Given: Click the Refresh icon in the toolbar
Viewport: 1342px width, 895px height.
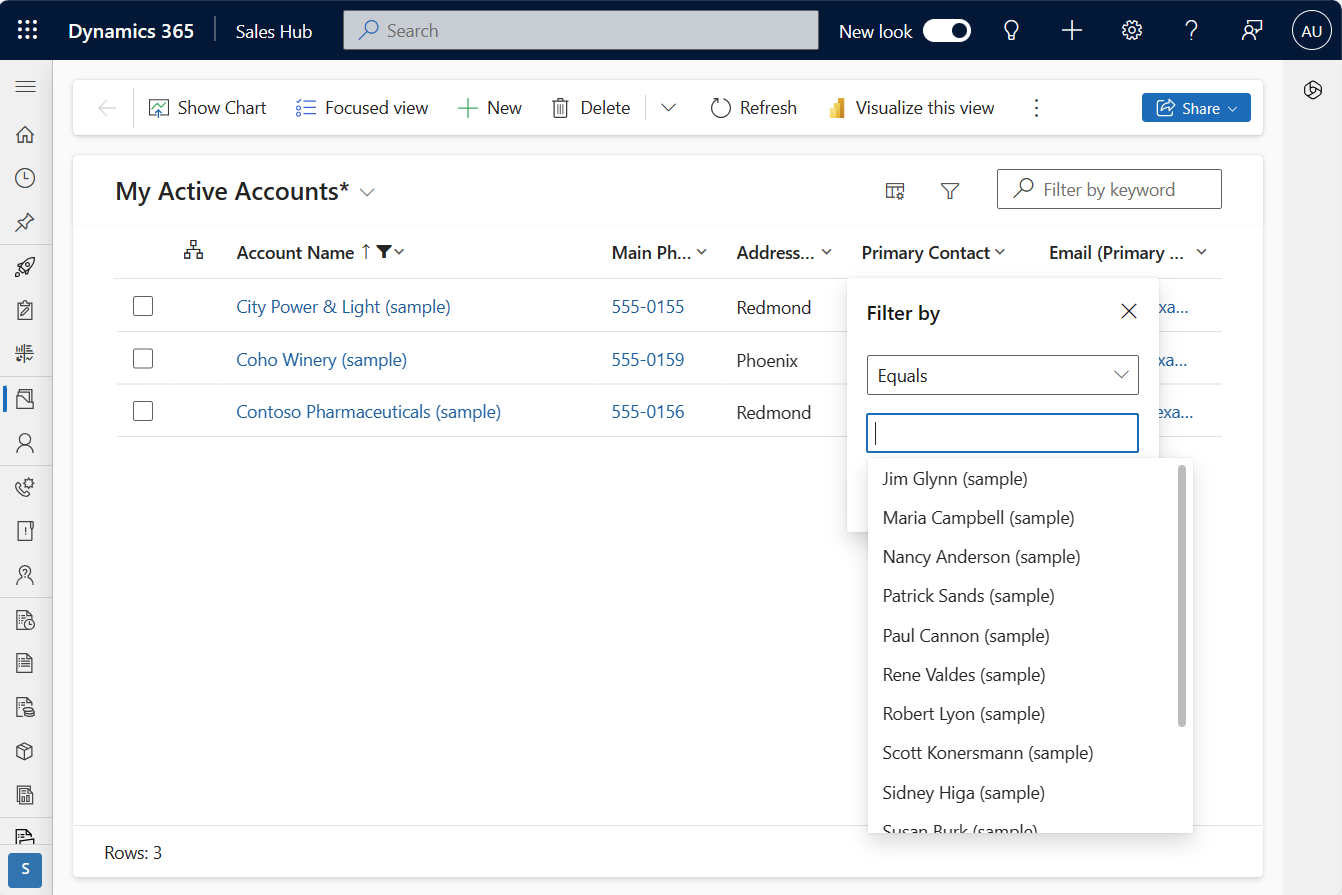Looking at the screenshot, I should [720, 107].
